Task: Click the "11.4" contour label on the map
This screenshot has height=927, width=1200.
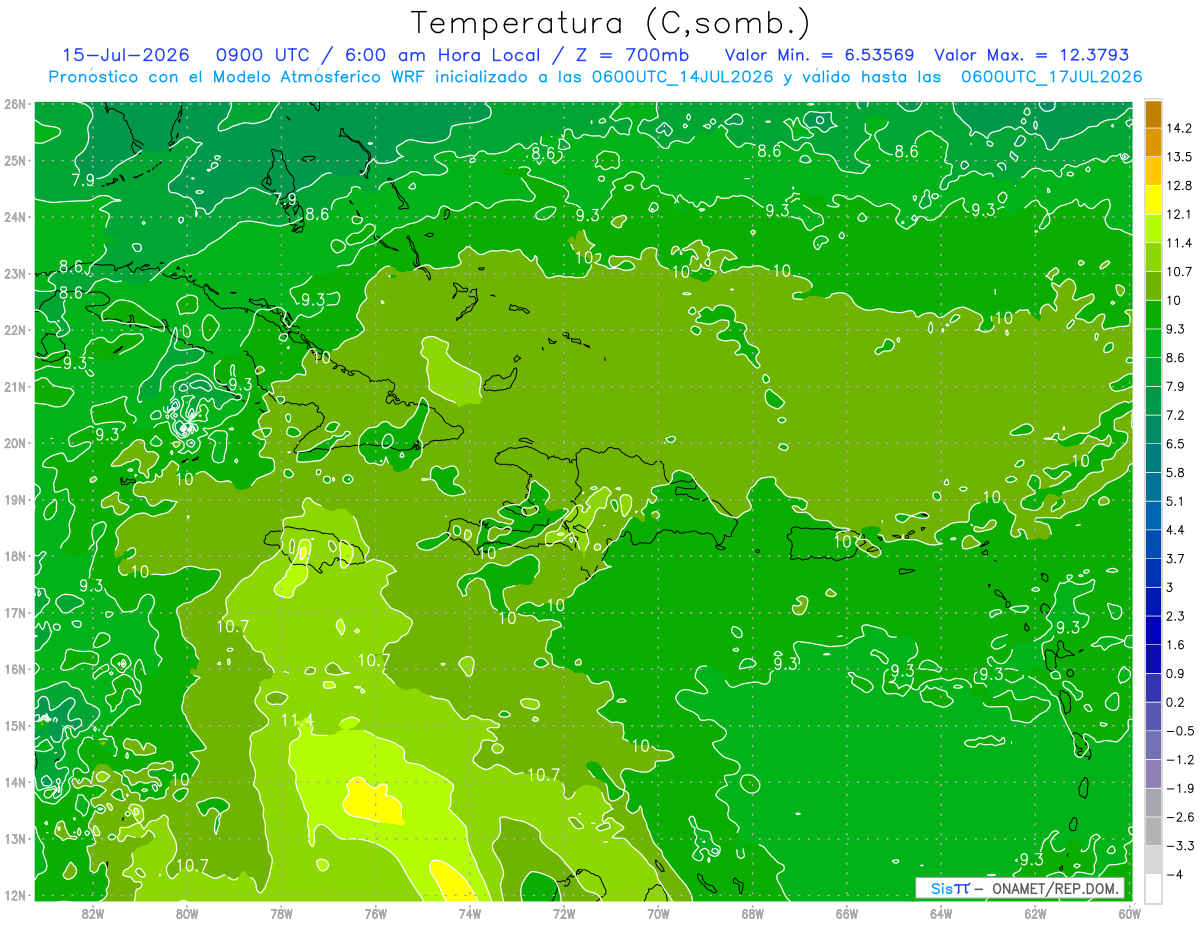Action: tap(297, 720)
